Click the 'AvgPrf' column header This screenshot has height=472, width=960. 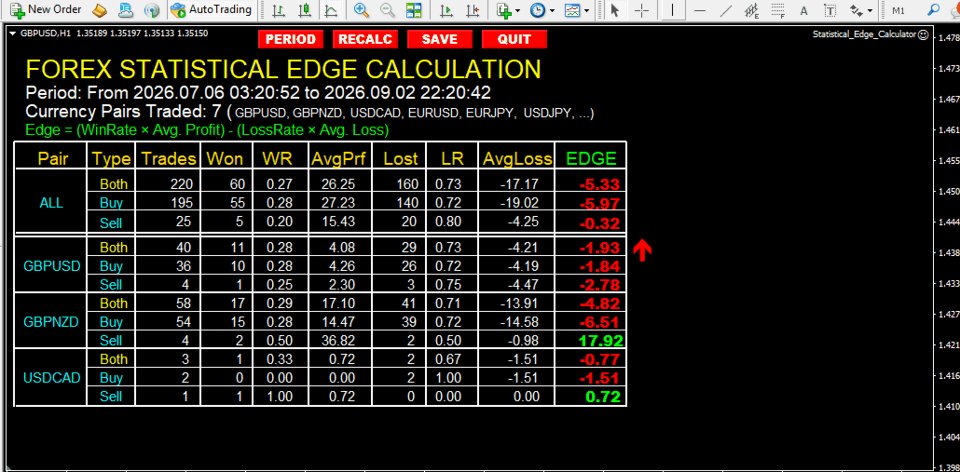tap(339, 159)
